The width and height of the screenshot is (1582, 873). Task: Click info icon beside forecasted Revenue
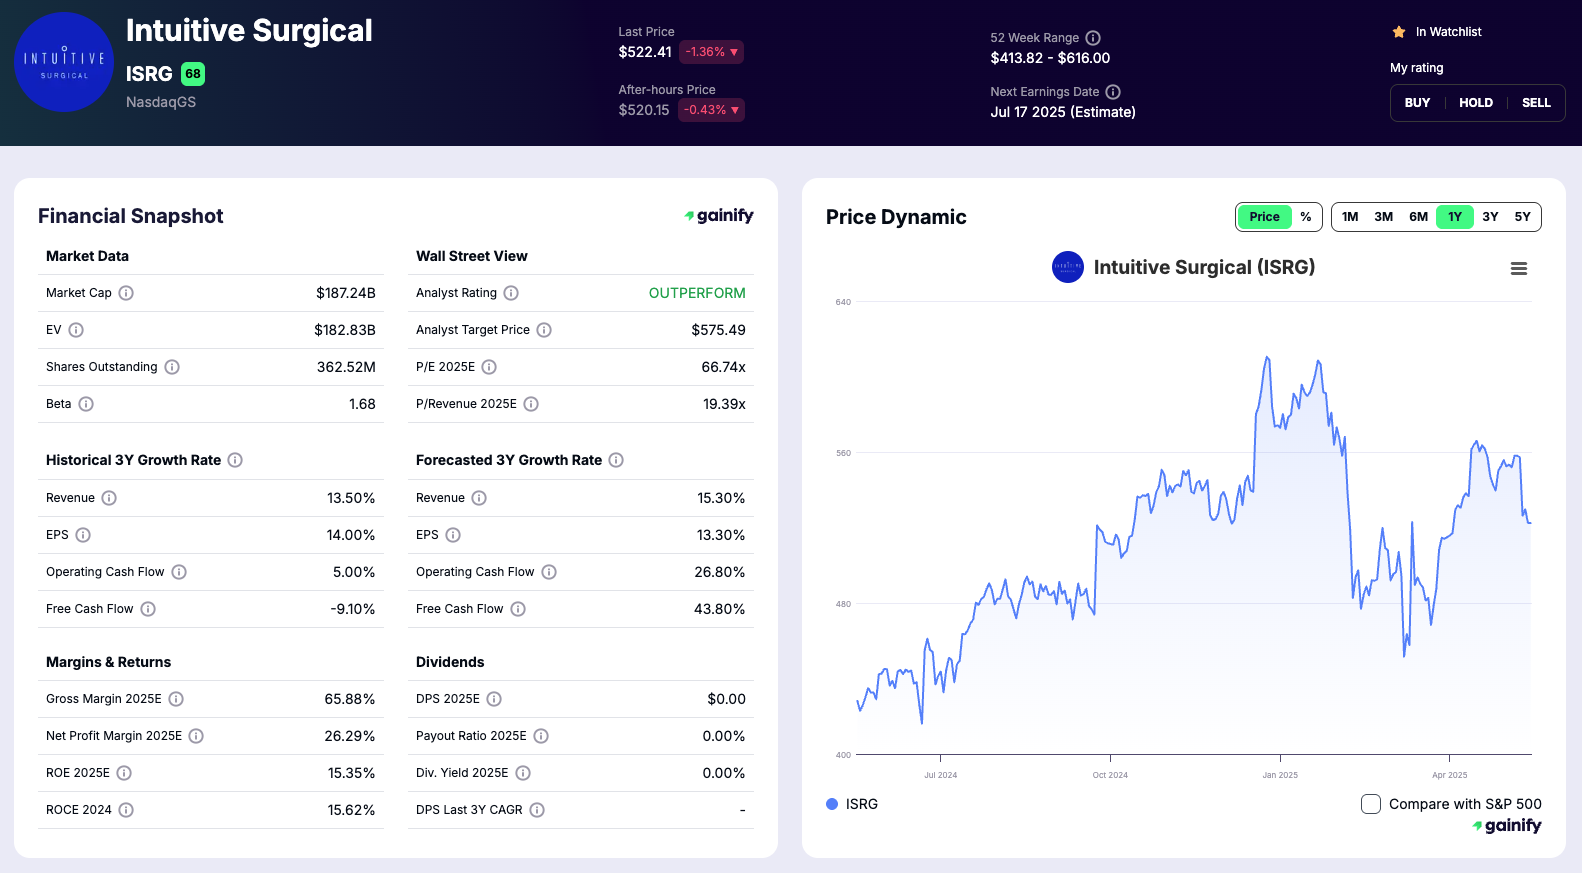[479, 498]
